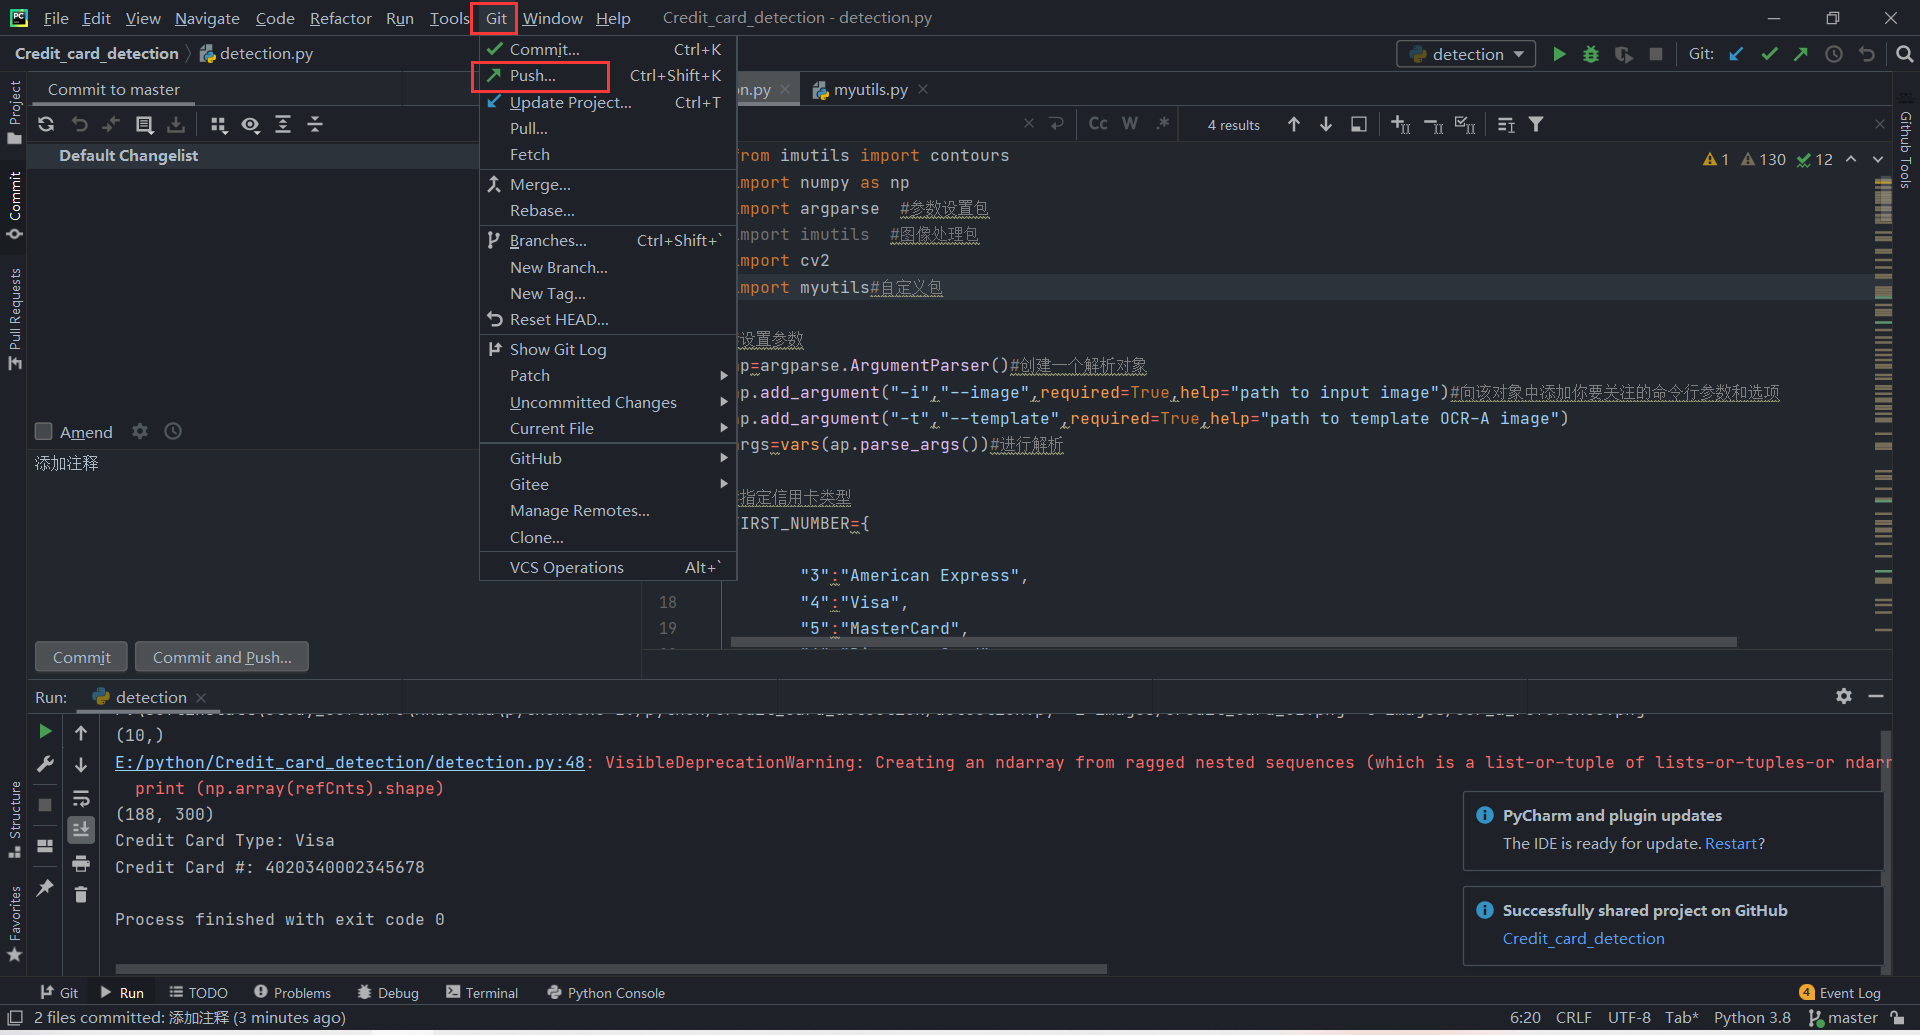Screen dimensions: 1920x1035
Task: Run detection with coverage icon
Action: tap(1623, 55)
